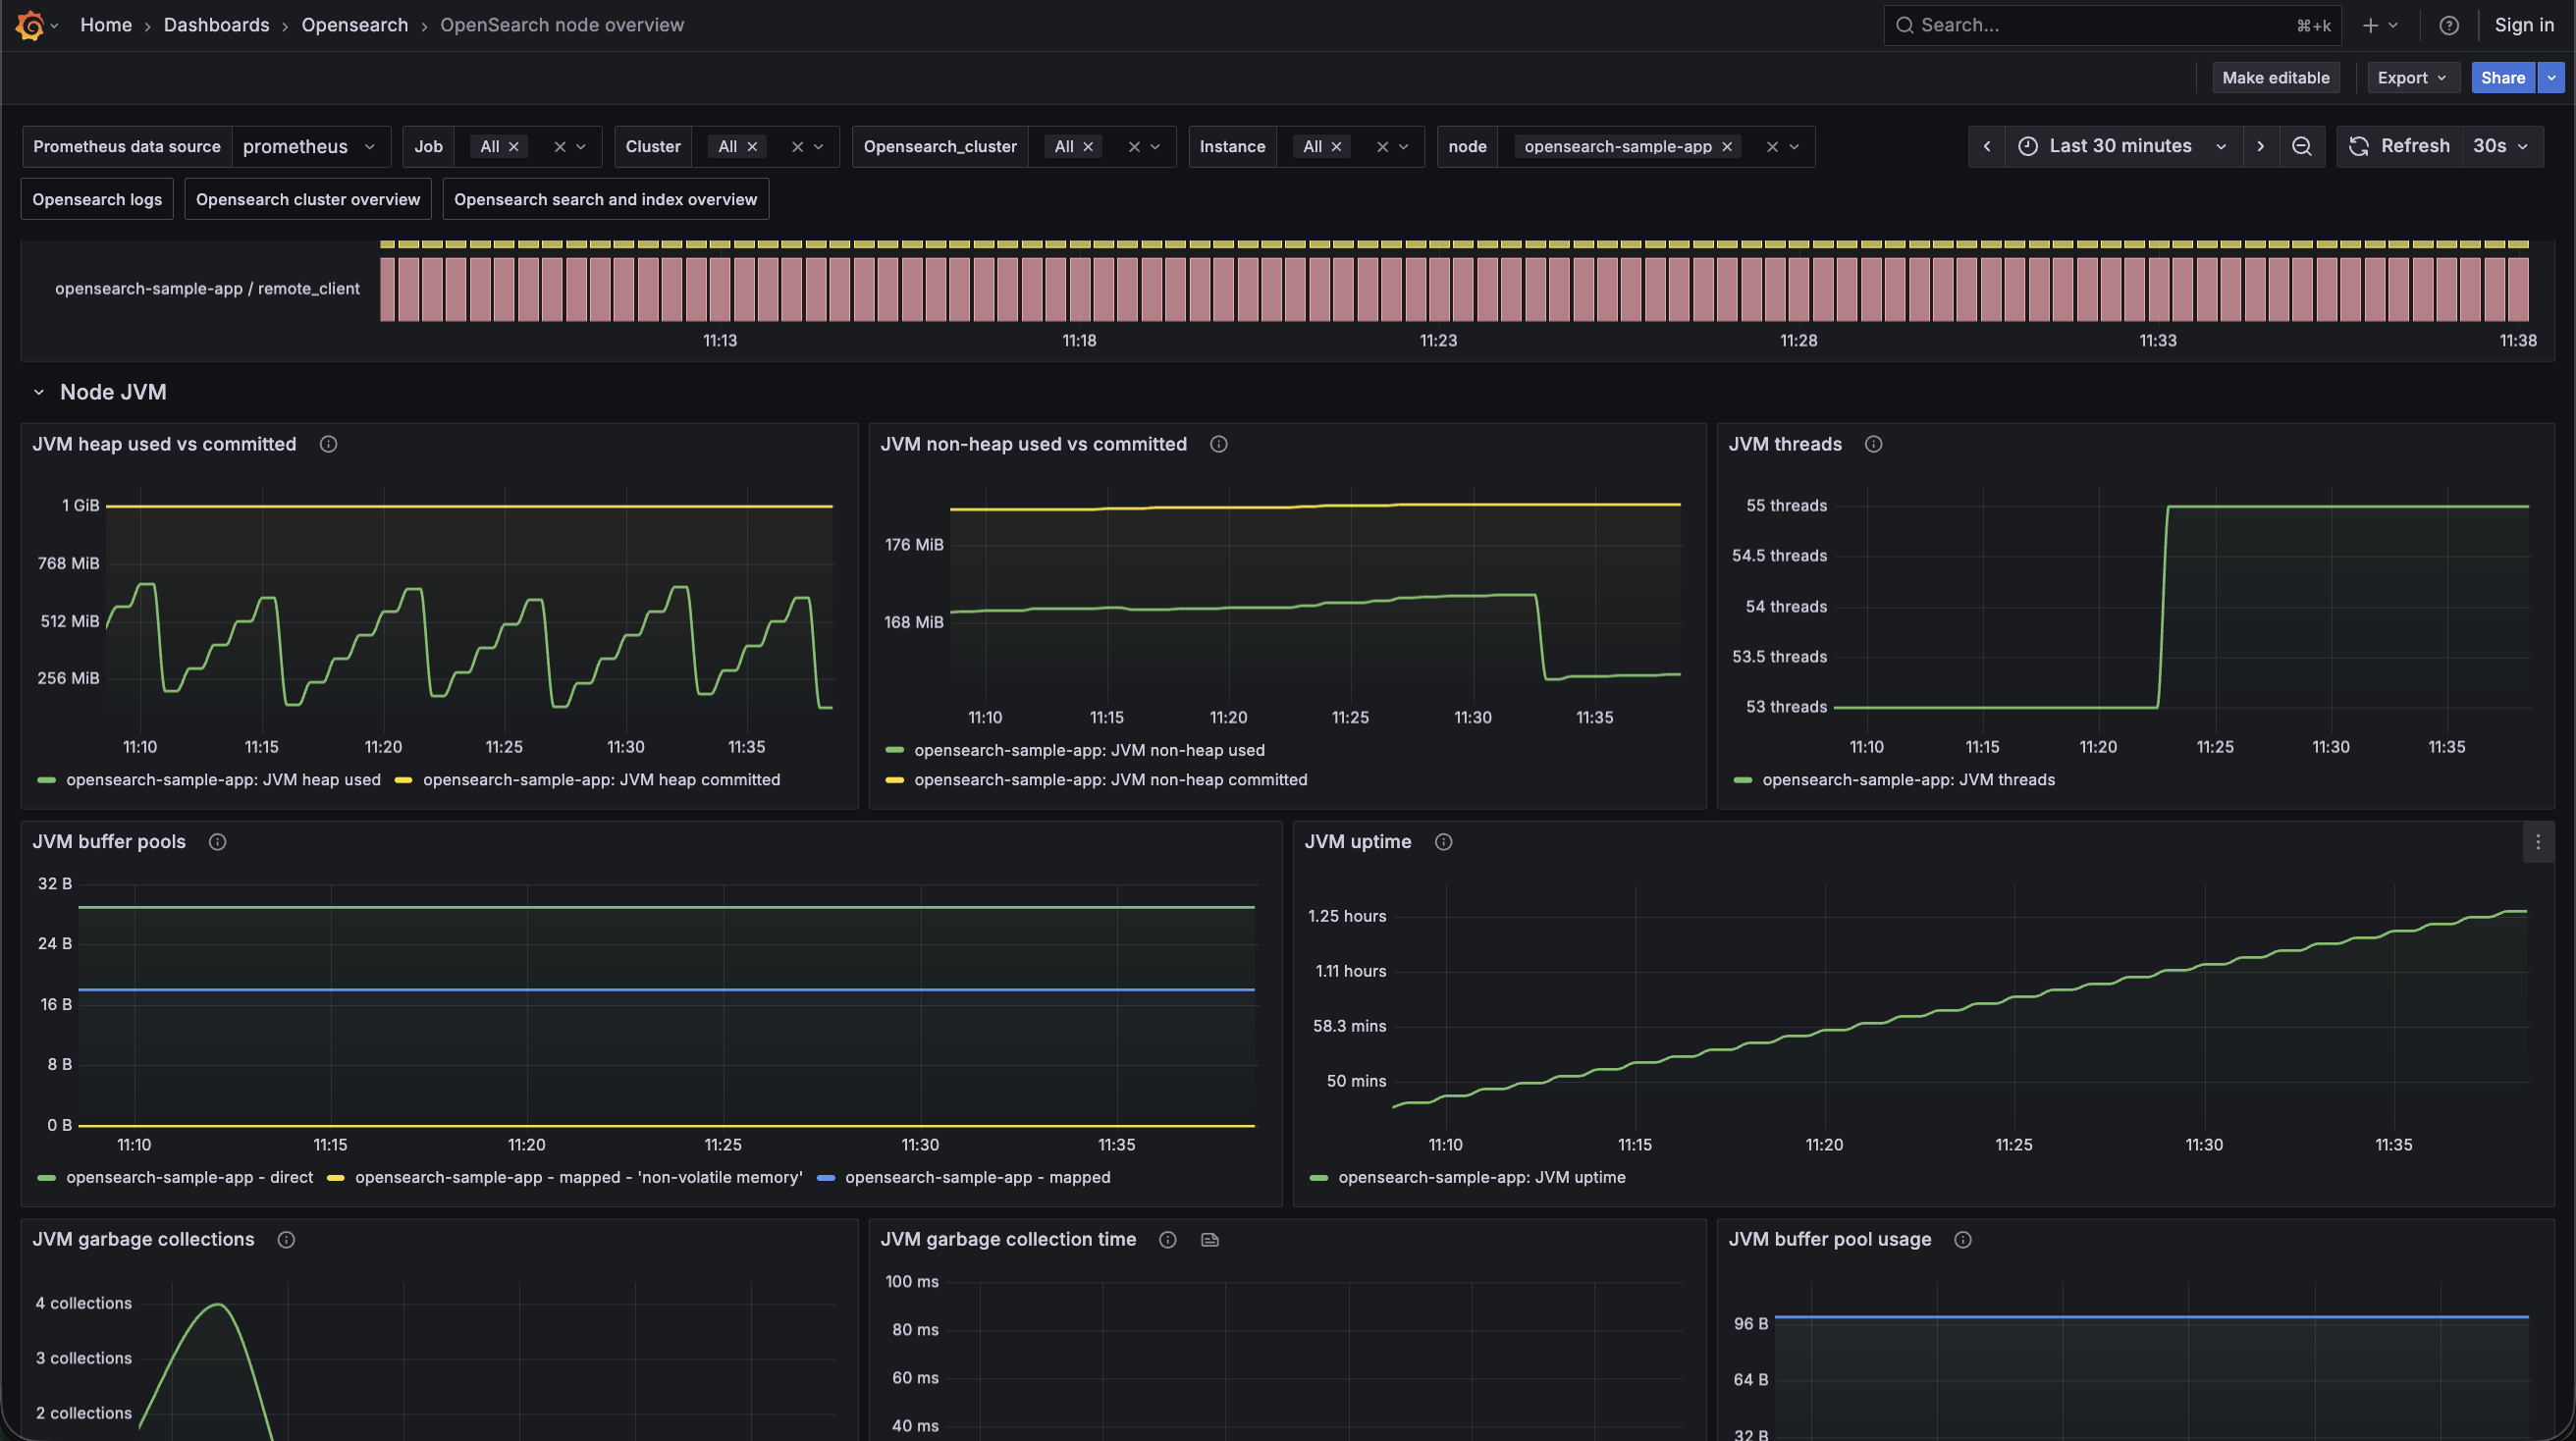
Task: Click the Make editable button
Action: tap(2275, 78)
